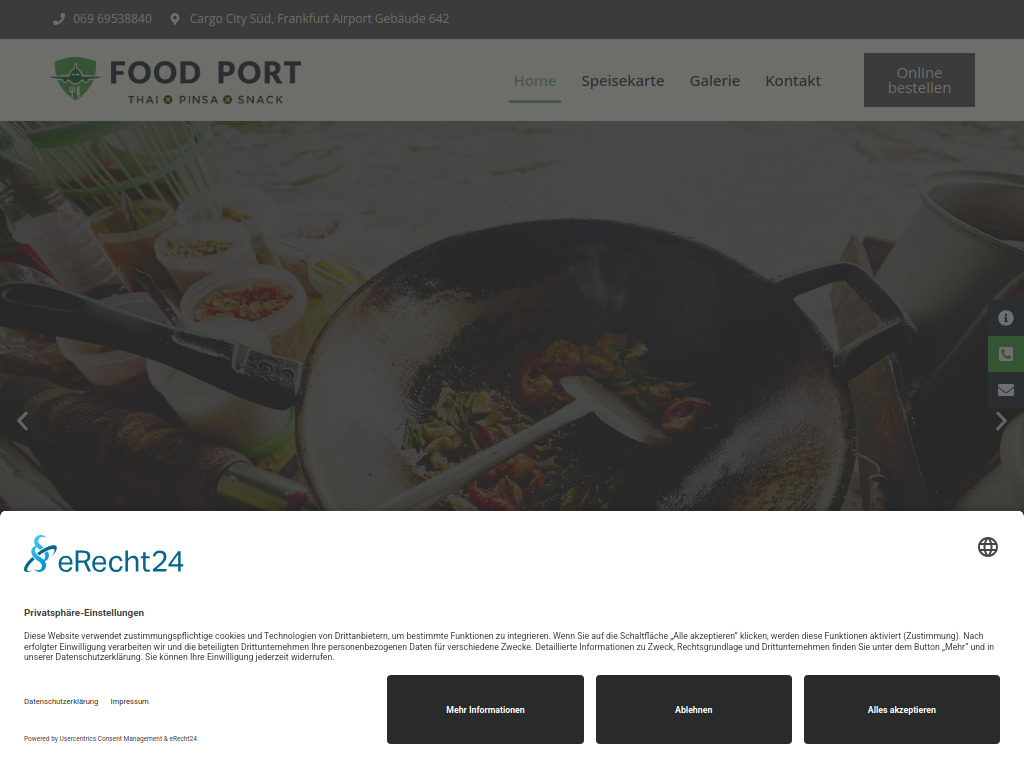Image resolution: width=1024 pixels, height=768 pixels.
Task: Click the phone icon in top bar
Action: coord(59,19)
